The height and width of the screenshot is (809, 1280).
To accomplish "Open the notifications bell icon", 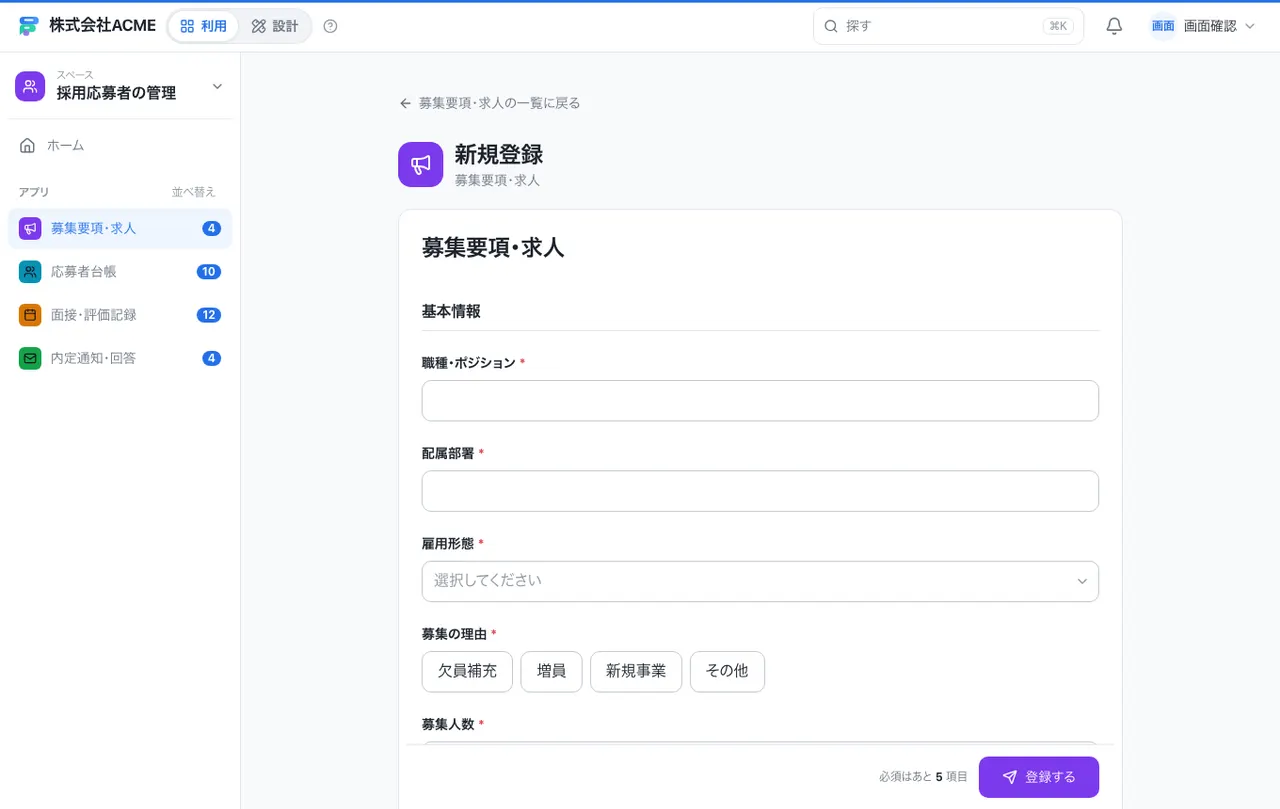I will click(1114, 26).
